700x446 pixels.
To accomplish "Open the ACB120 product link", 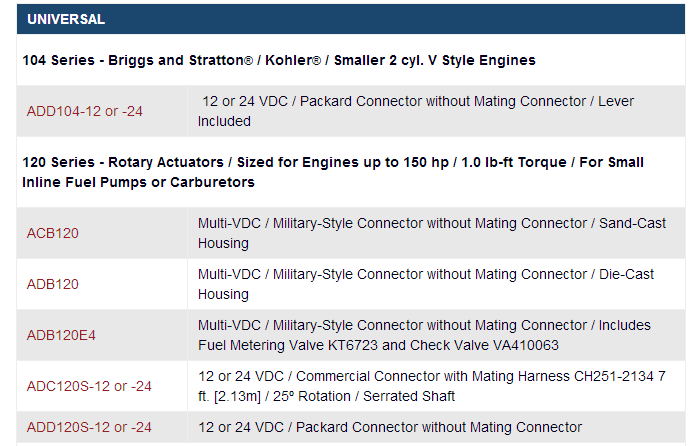I will pos(53,233).
